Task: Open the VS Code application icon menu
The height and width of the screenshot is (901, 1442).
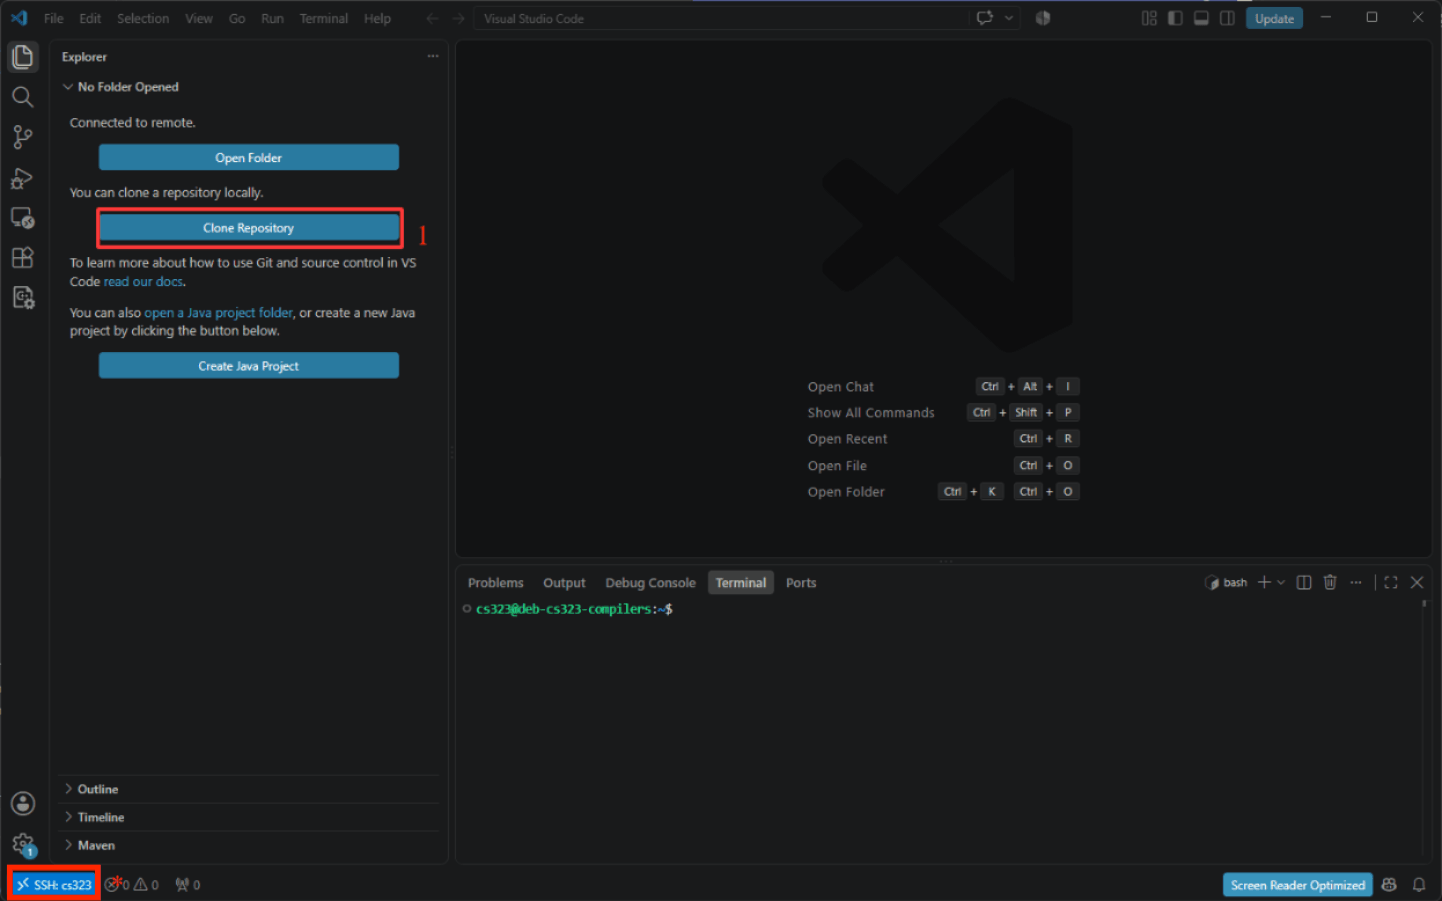Action: click(19, 18)
